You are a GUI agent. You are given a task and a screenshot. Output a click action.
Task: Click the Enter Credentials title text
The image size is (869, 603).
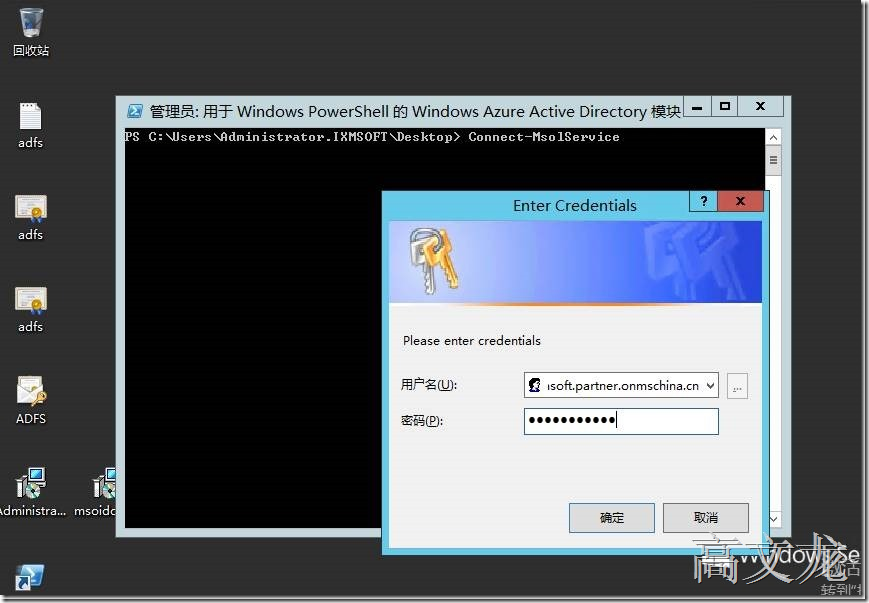[575, 206]
